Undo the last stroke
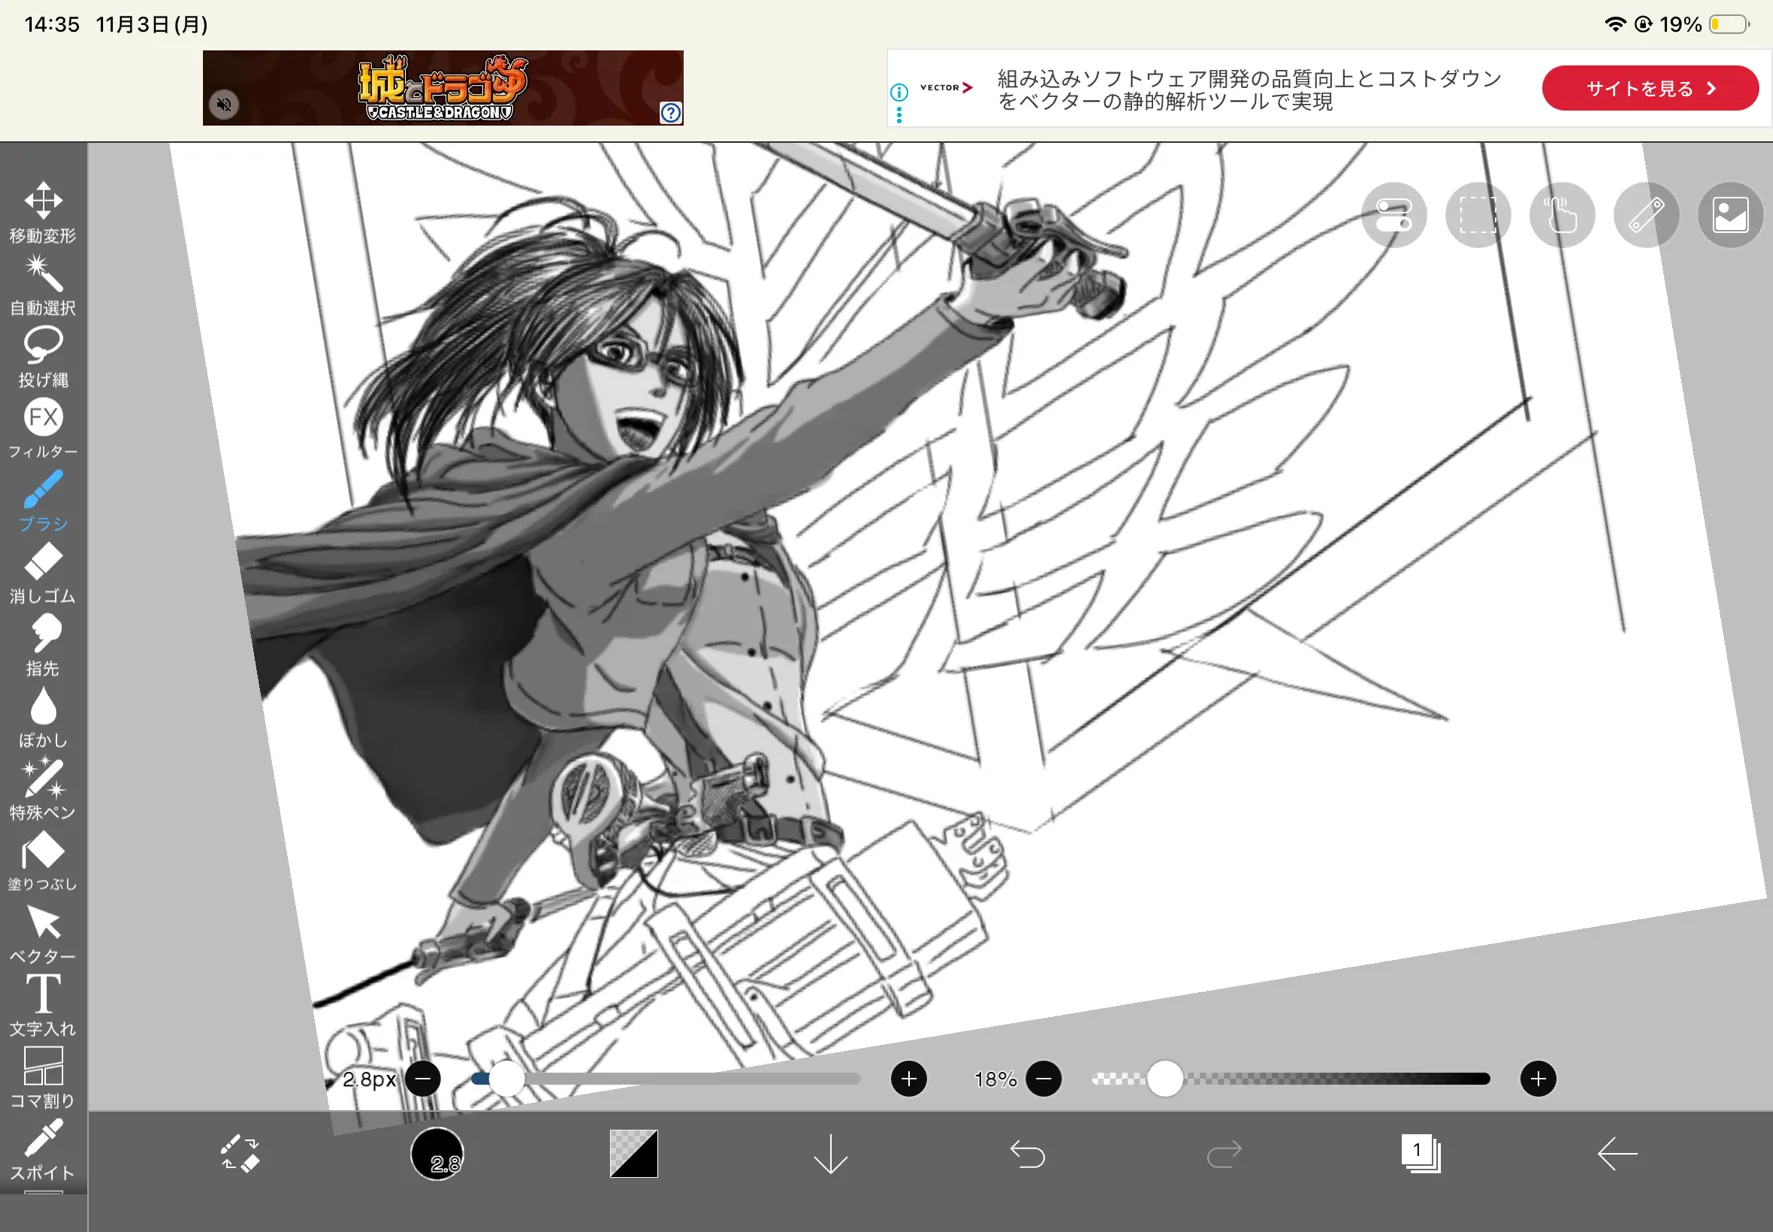 click(1027, 1155)
